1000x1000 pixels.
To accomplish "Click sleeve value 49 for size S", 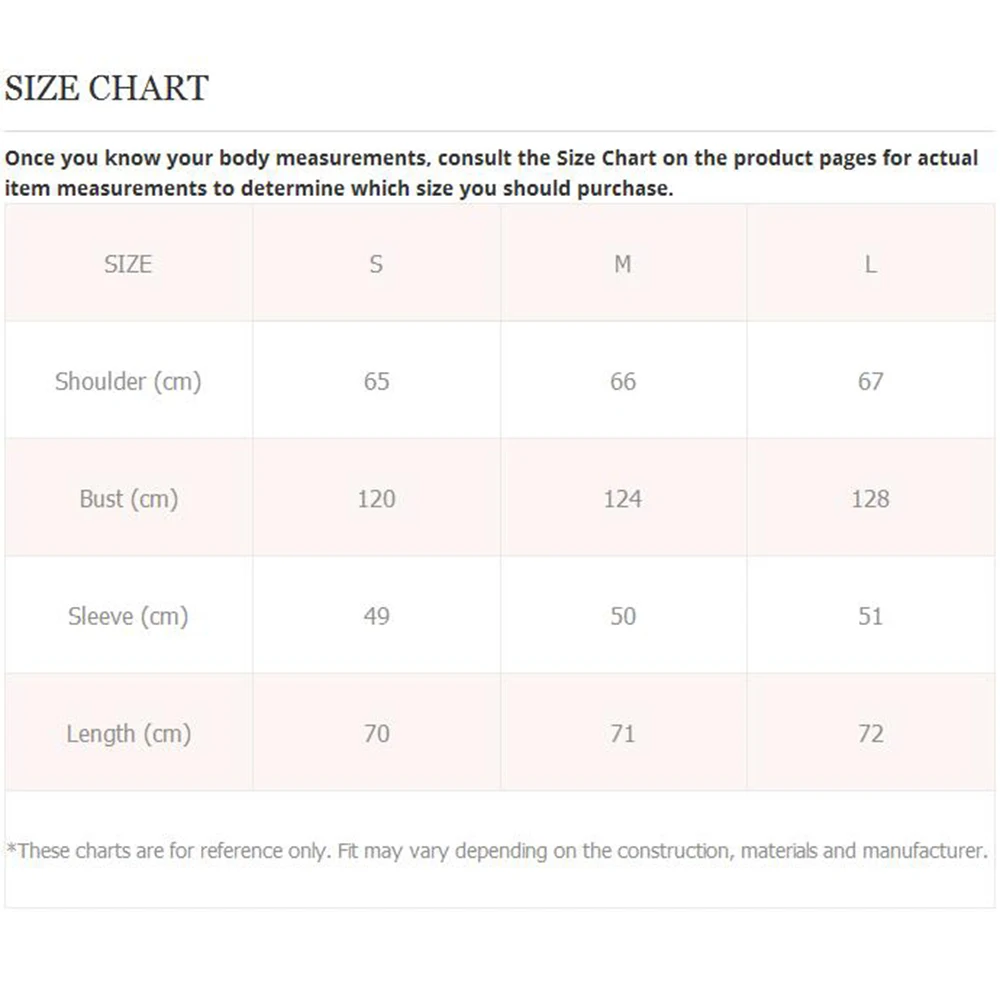I will pyautogui.click(x=376, y=616).
